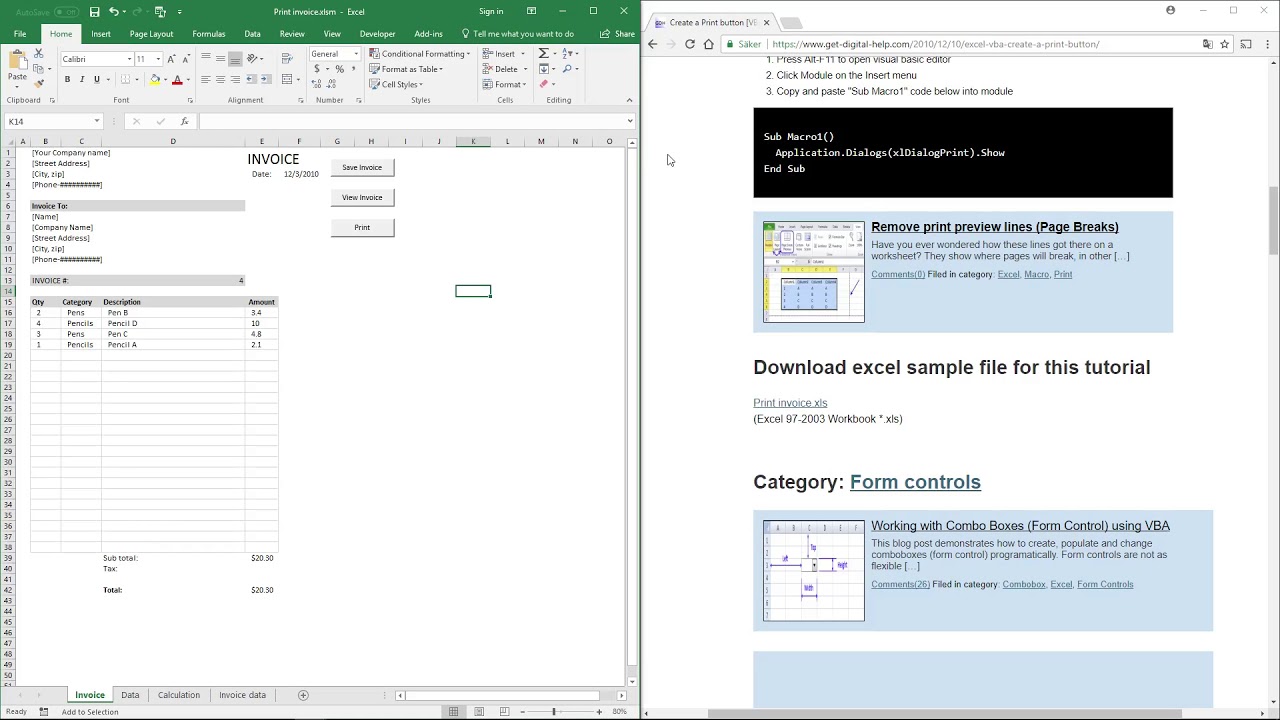Click the Share button in Excel

(x=617, y=34)
